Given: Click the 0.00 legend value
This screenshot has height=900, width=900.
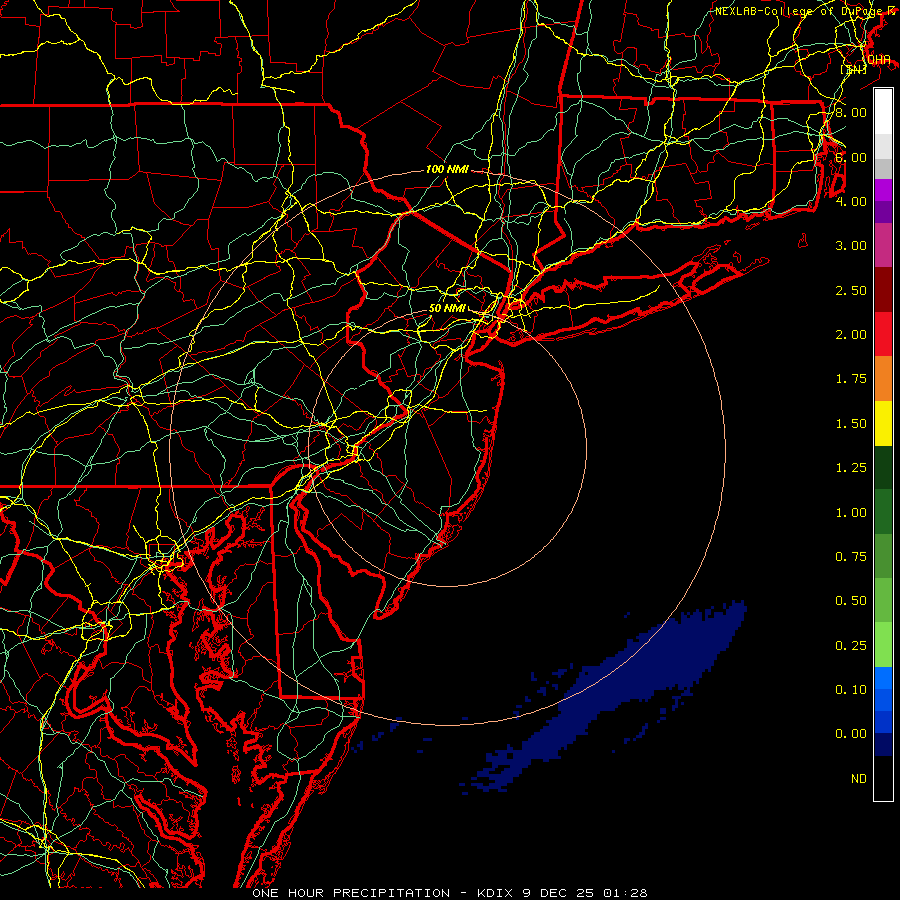Looking at the screenshot, I should (851, 734).
